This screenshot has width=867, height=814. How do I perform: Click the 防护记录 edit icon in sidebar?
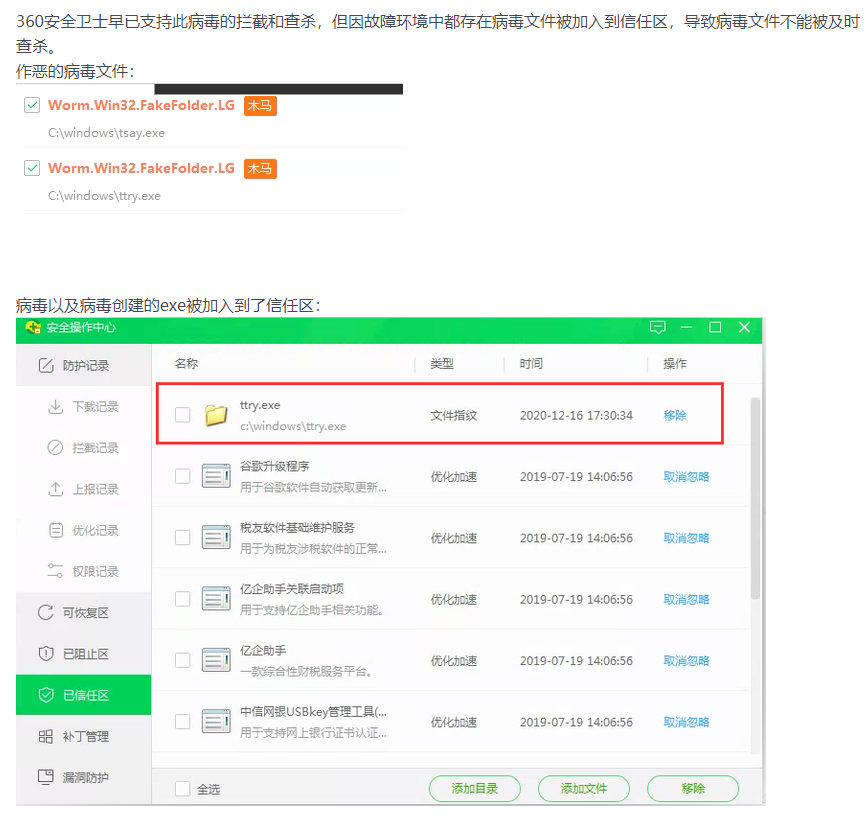[46, 366]
